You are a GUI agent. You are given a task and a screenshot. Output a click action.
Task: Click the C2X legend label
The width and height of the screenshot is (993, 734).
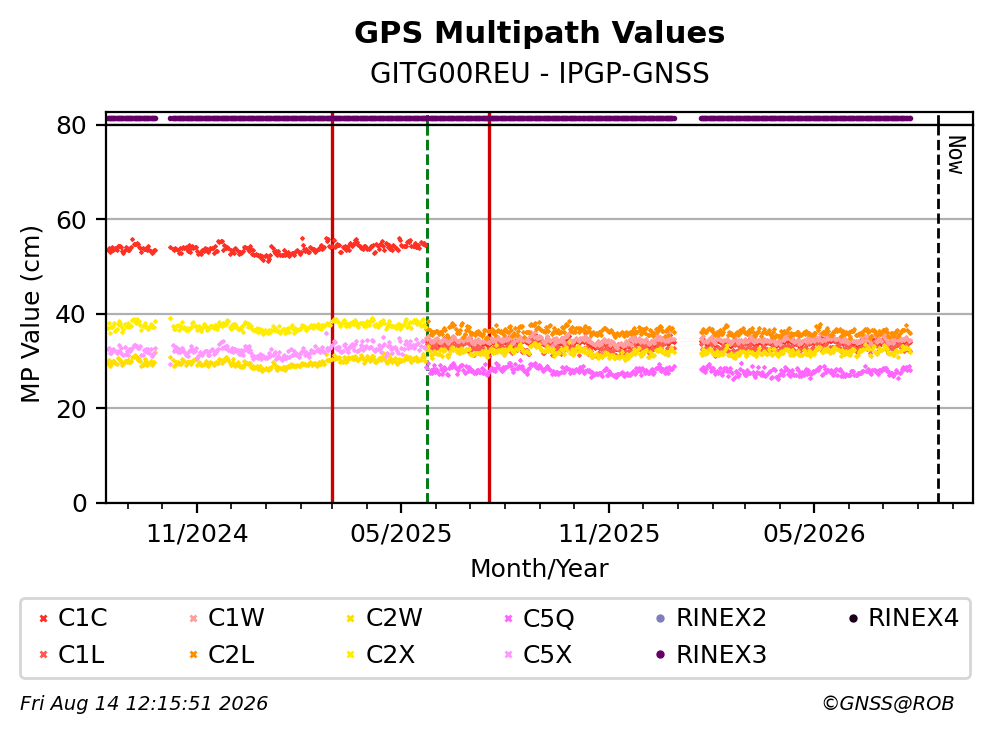[390, 655]
